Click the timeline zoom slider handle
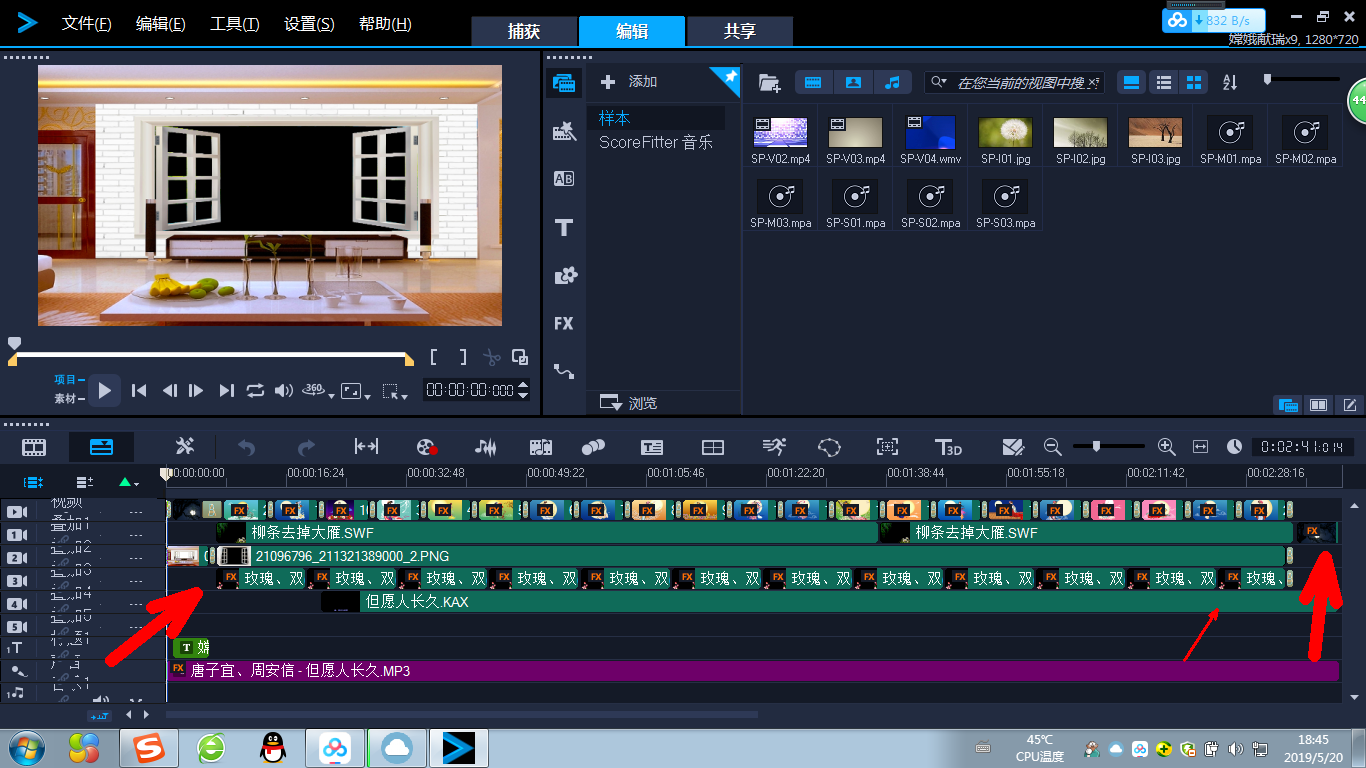 click(x=1097, y=446)
